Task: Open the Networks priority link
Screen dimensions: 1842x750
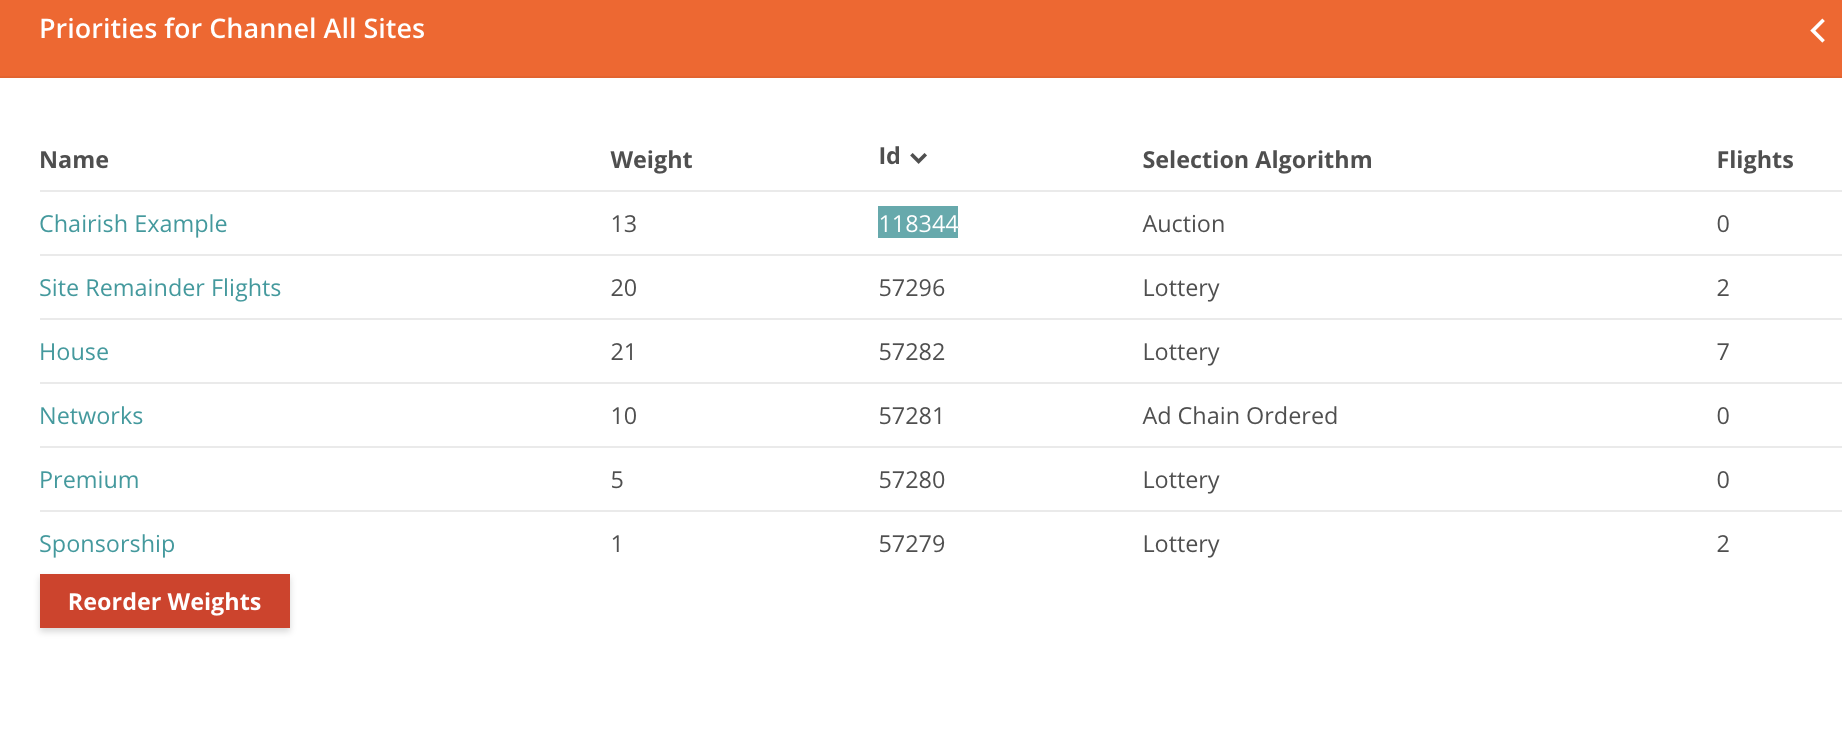Action: (91, 416)
